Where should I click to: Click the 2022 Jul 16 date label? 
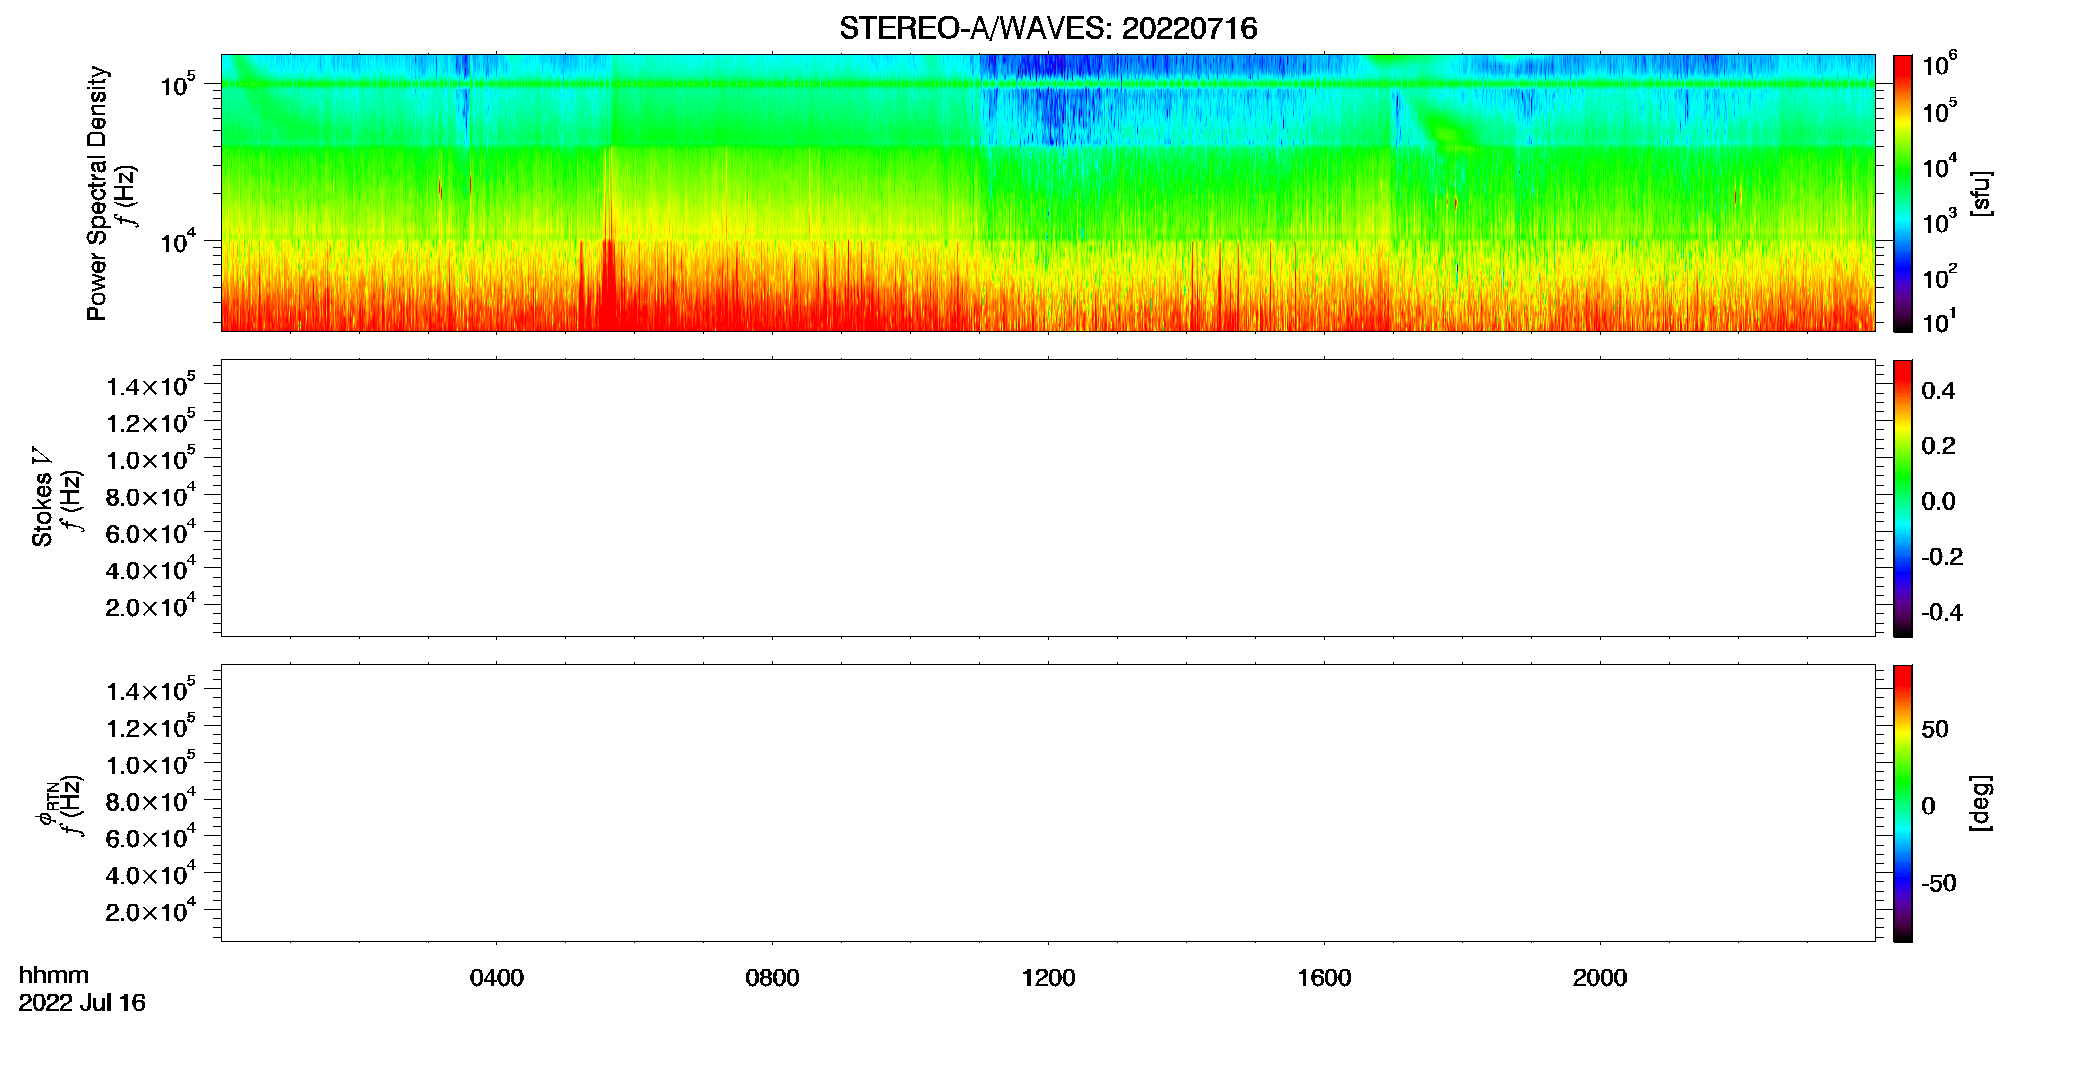click(x=82, y=1003)
